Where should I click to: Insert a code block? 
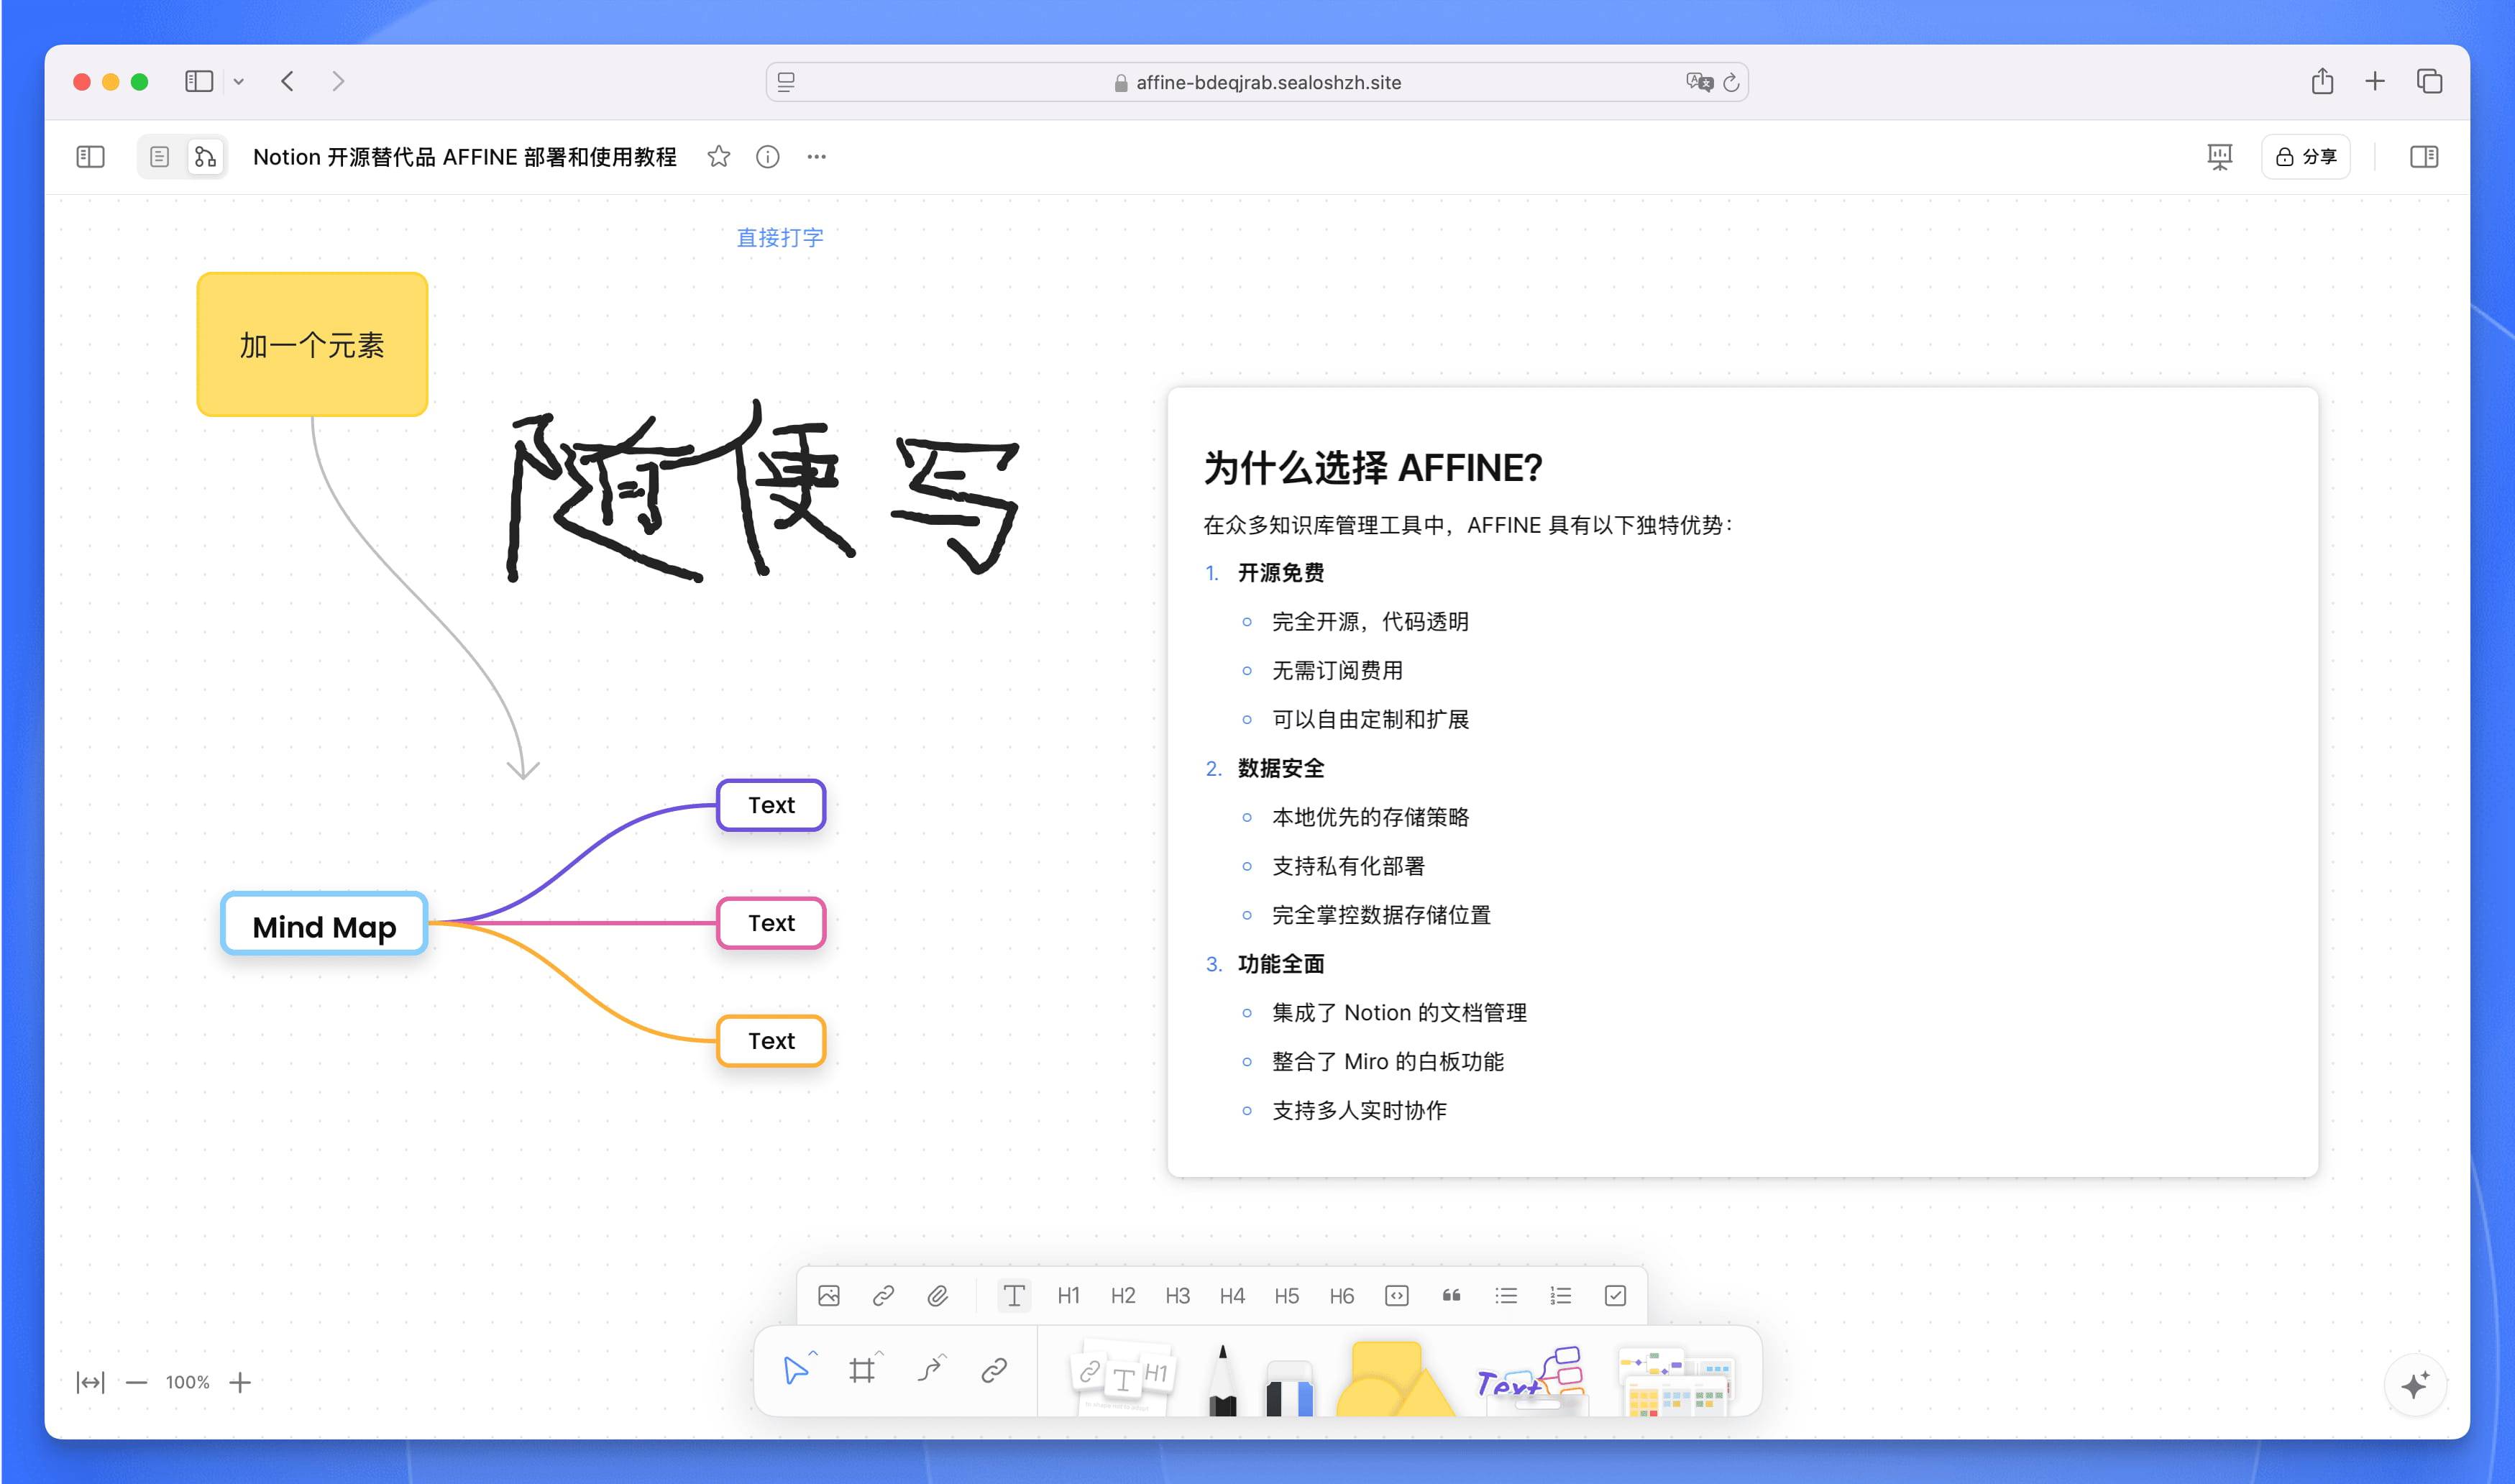[1396, 1296]
